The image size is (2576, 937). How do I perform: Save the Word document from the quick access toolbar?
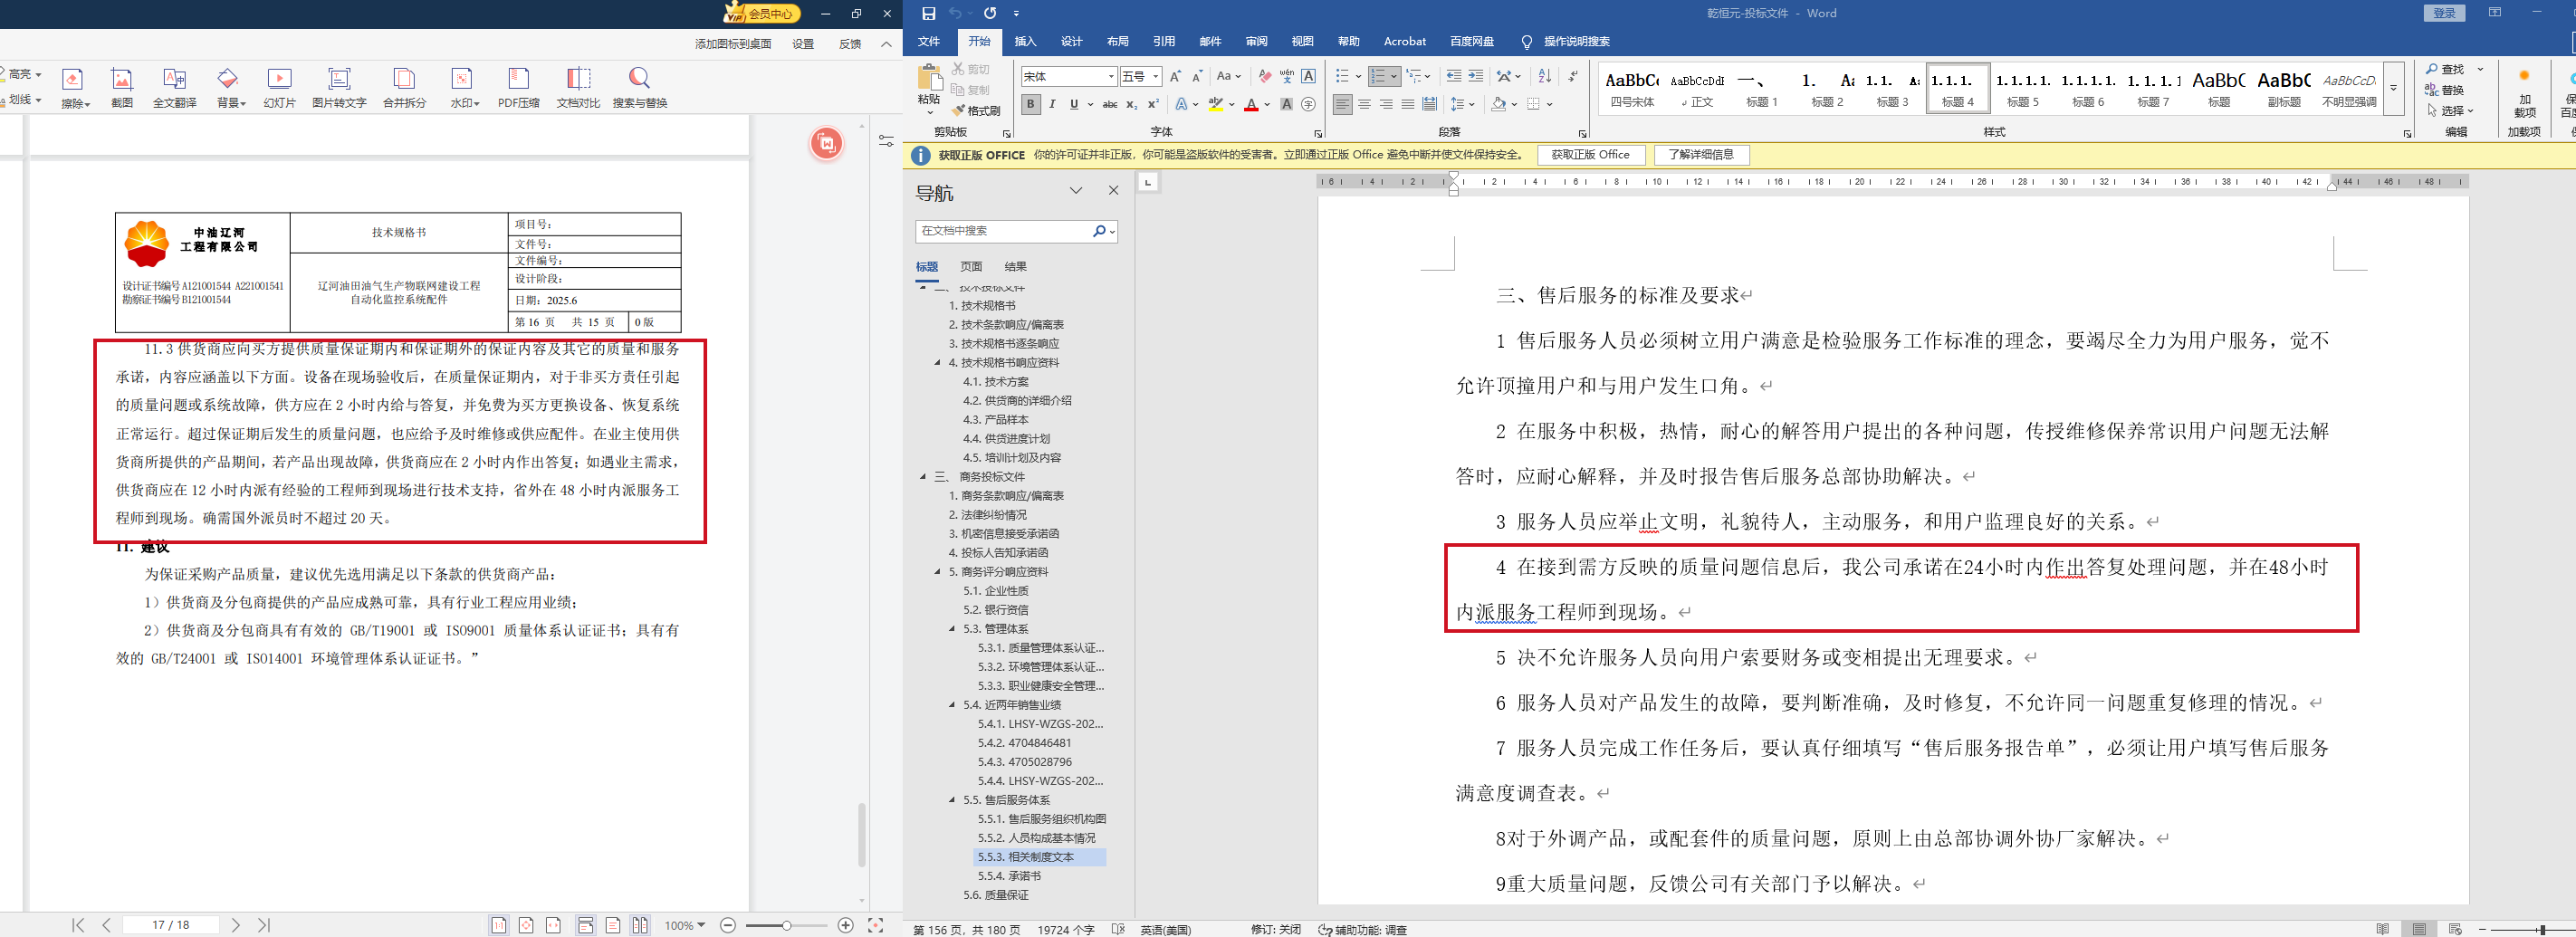click(928, 13)
